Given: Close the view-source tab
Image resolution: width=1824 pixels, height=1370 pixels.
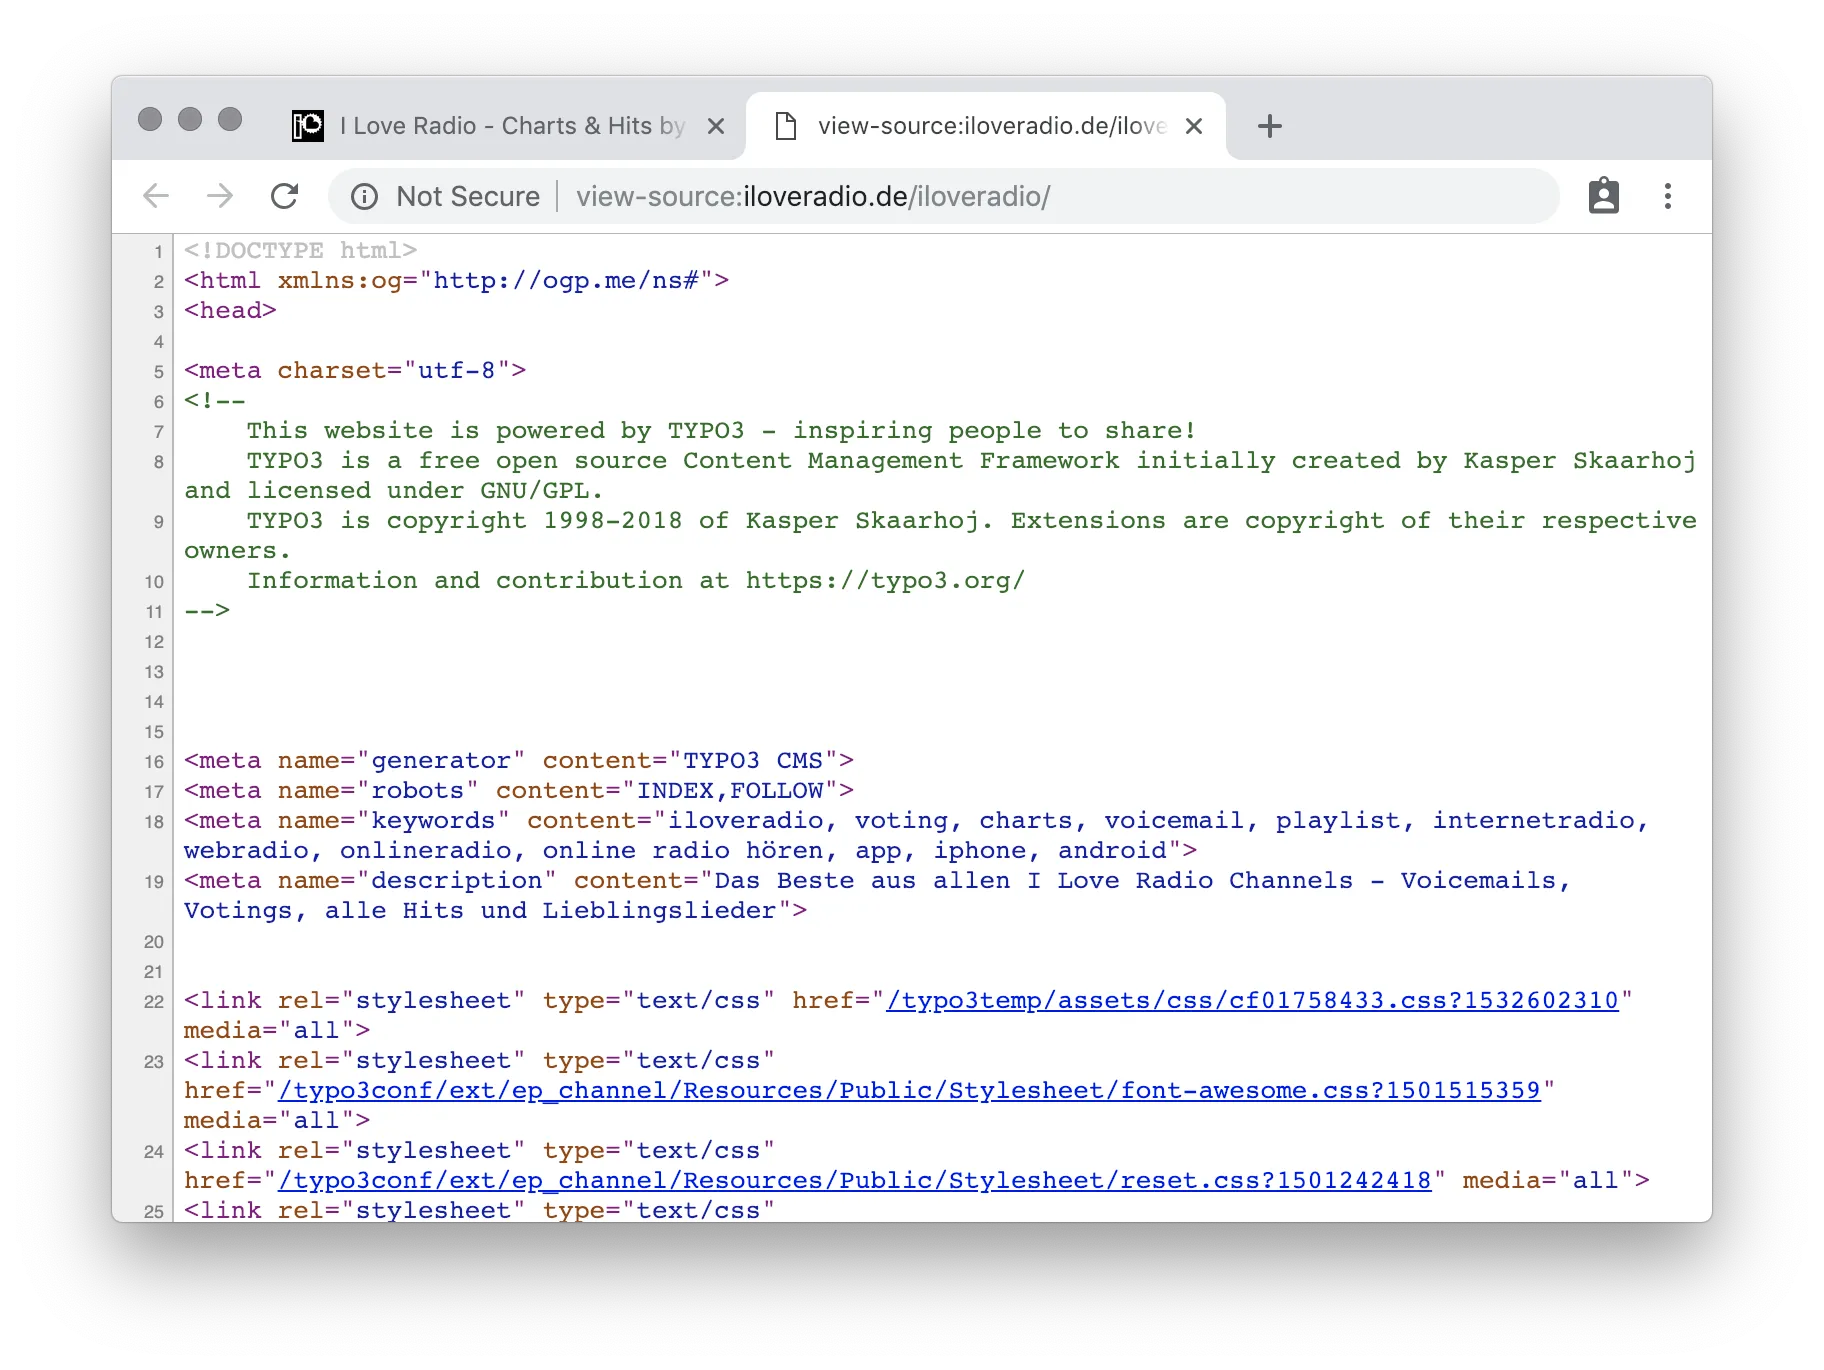Looking at the screenshot, I should coord(1194,126).
